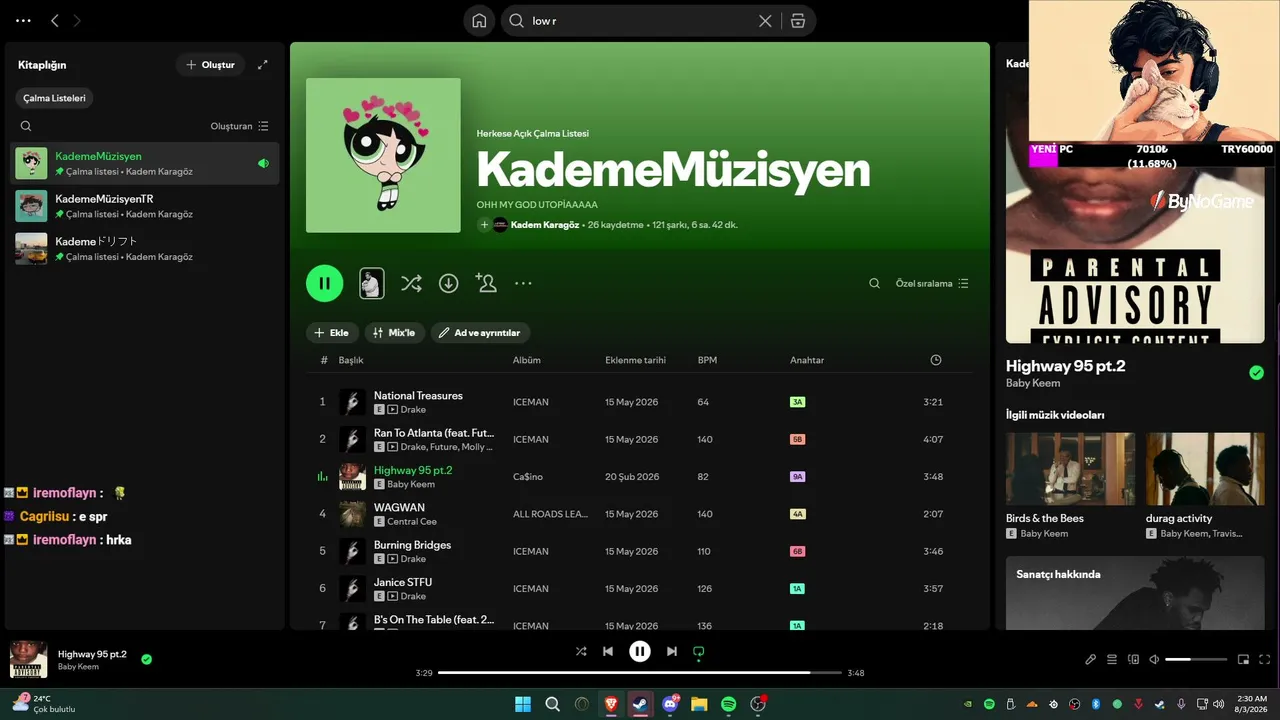Toggle the liked checkmark next to Highway 95 pt.2 in player bar

147,660
